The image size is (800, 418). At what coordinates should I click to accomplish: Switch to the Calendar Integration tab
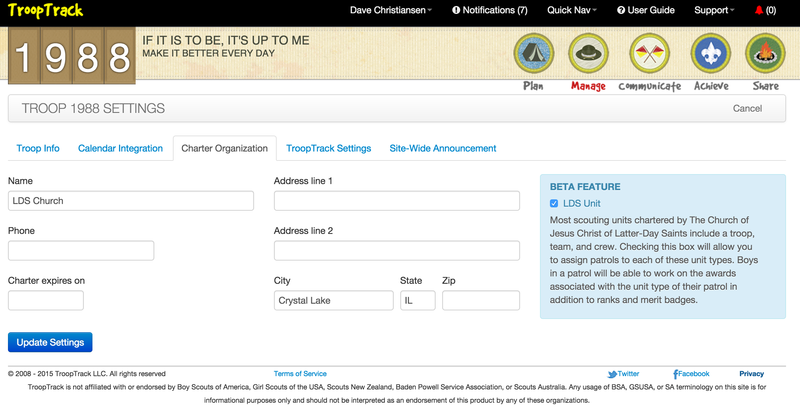click(120, 149)
